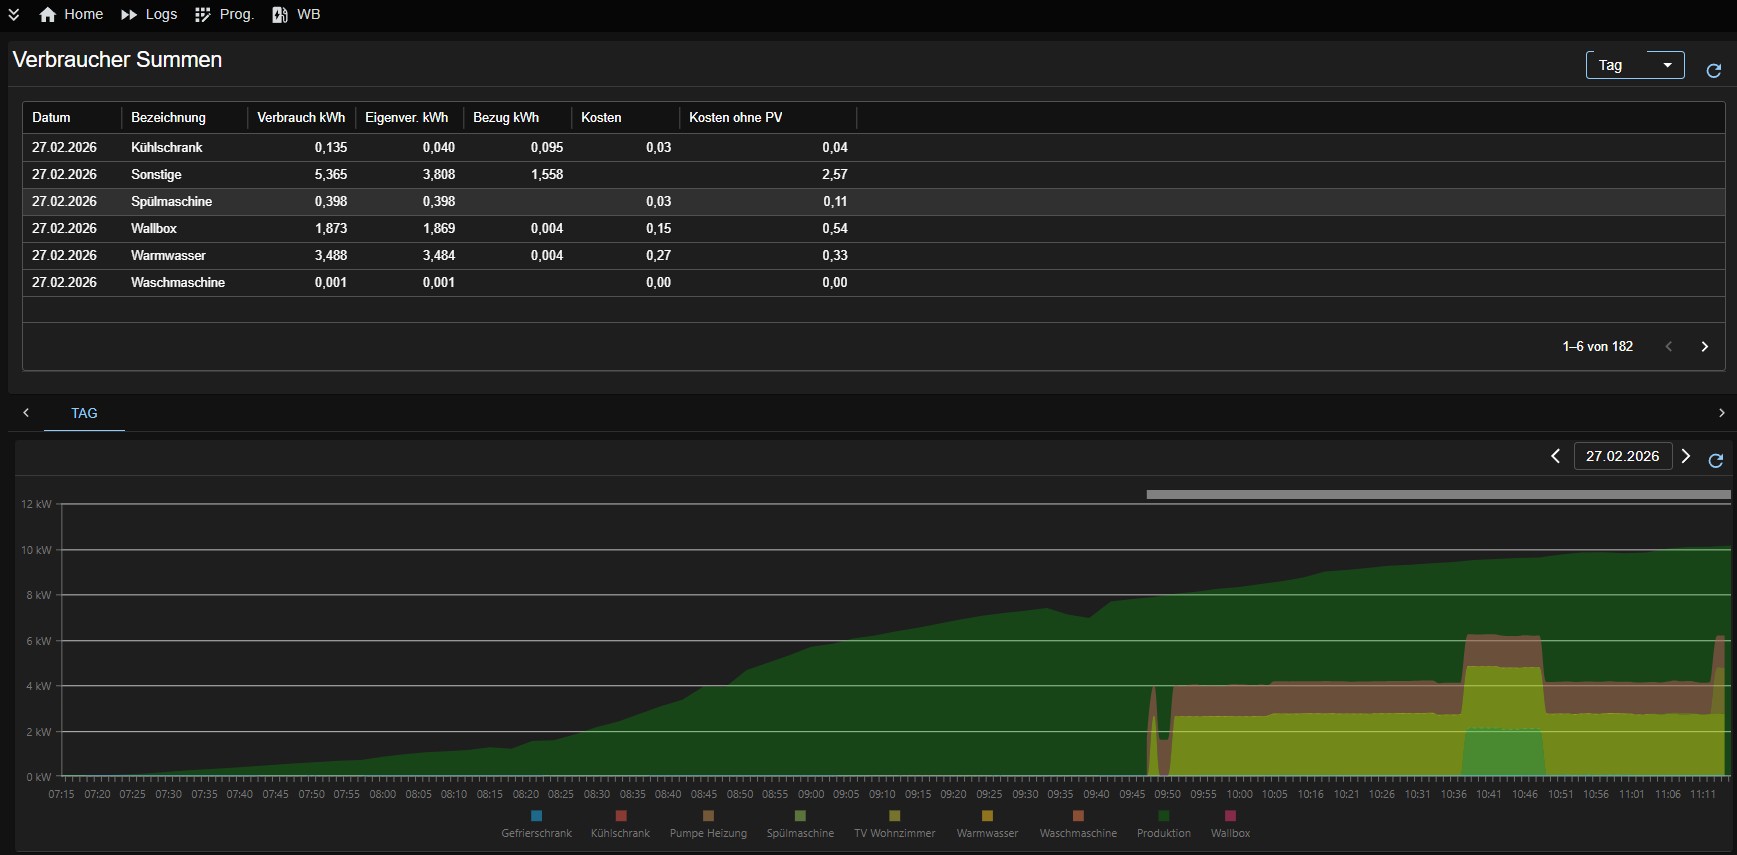Open the Tag period dropdown

(x=1634, y=65)
